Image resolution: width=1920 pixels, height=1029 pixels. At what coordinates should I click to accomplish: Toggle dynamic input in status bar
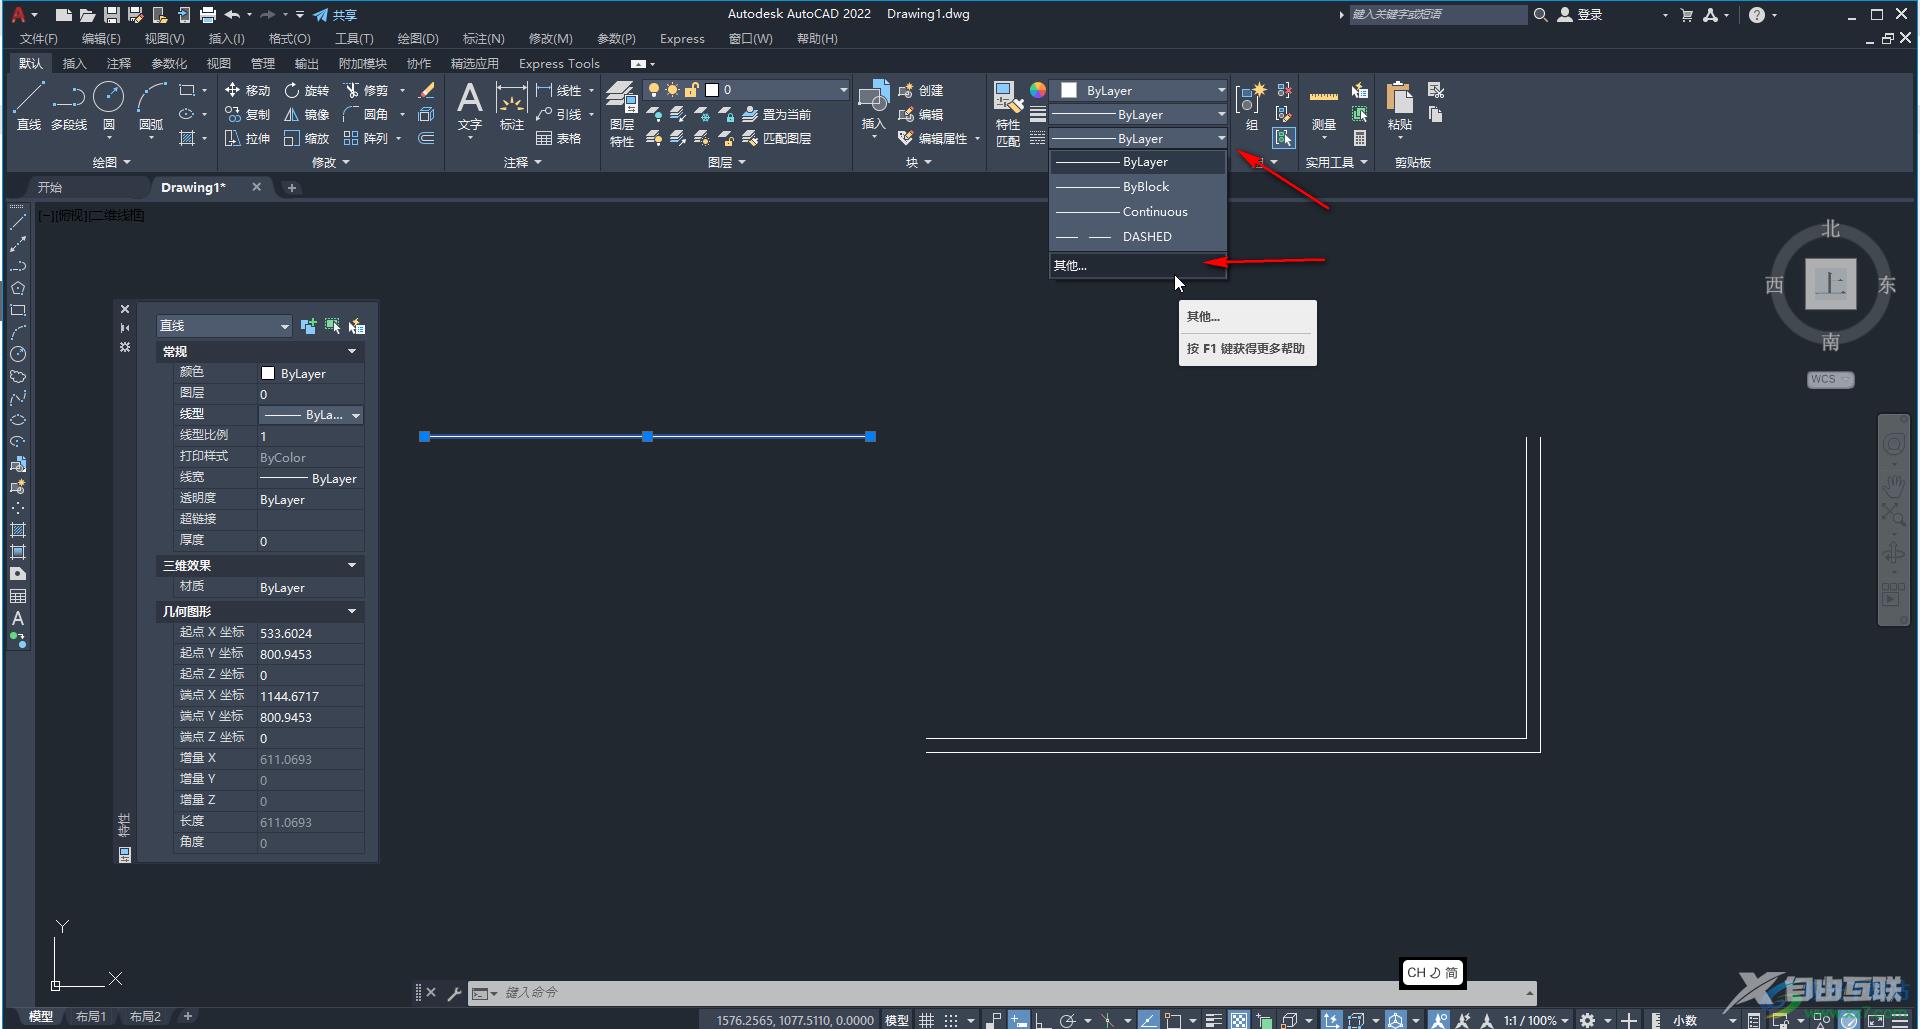pos(1018,1020)
